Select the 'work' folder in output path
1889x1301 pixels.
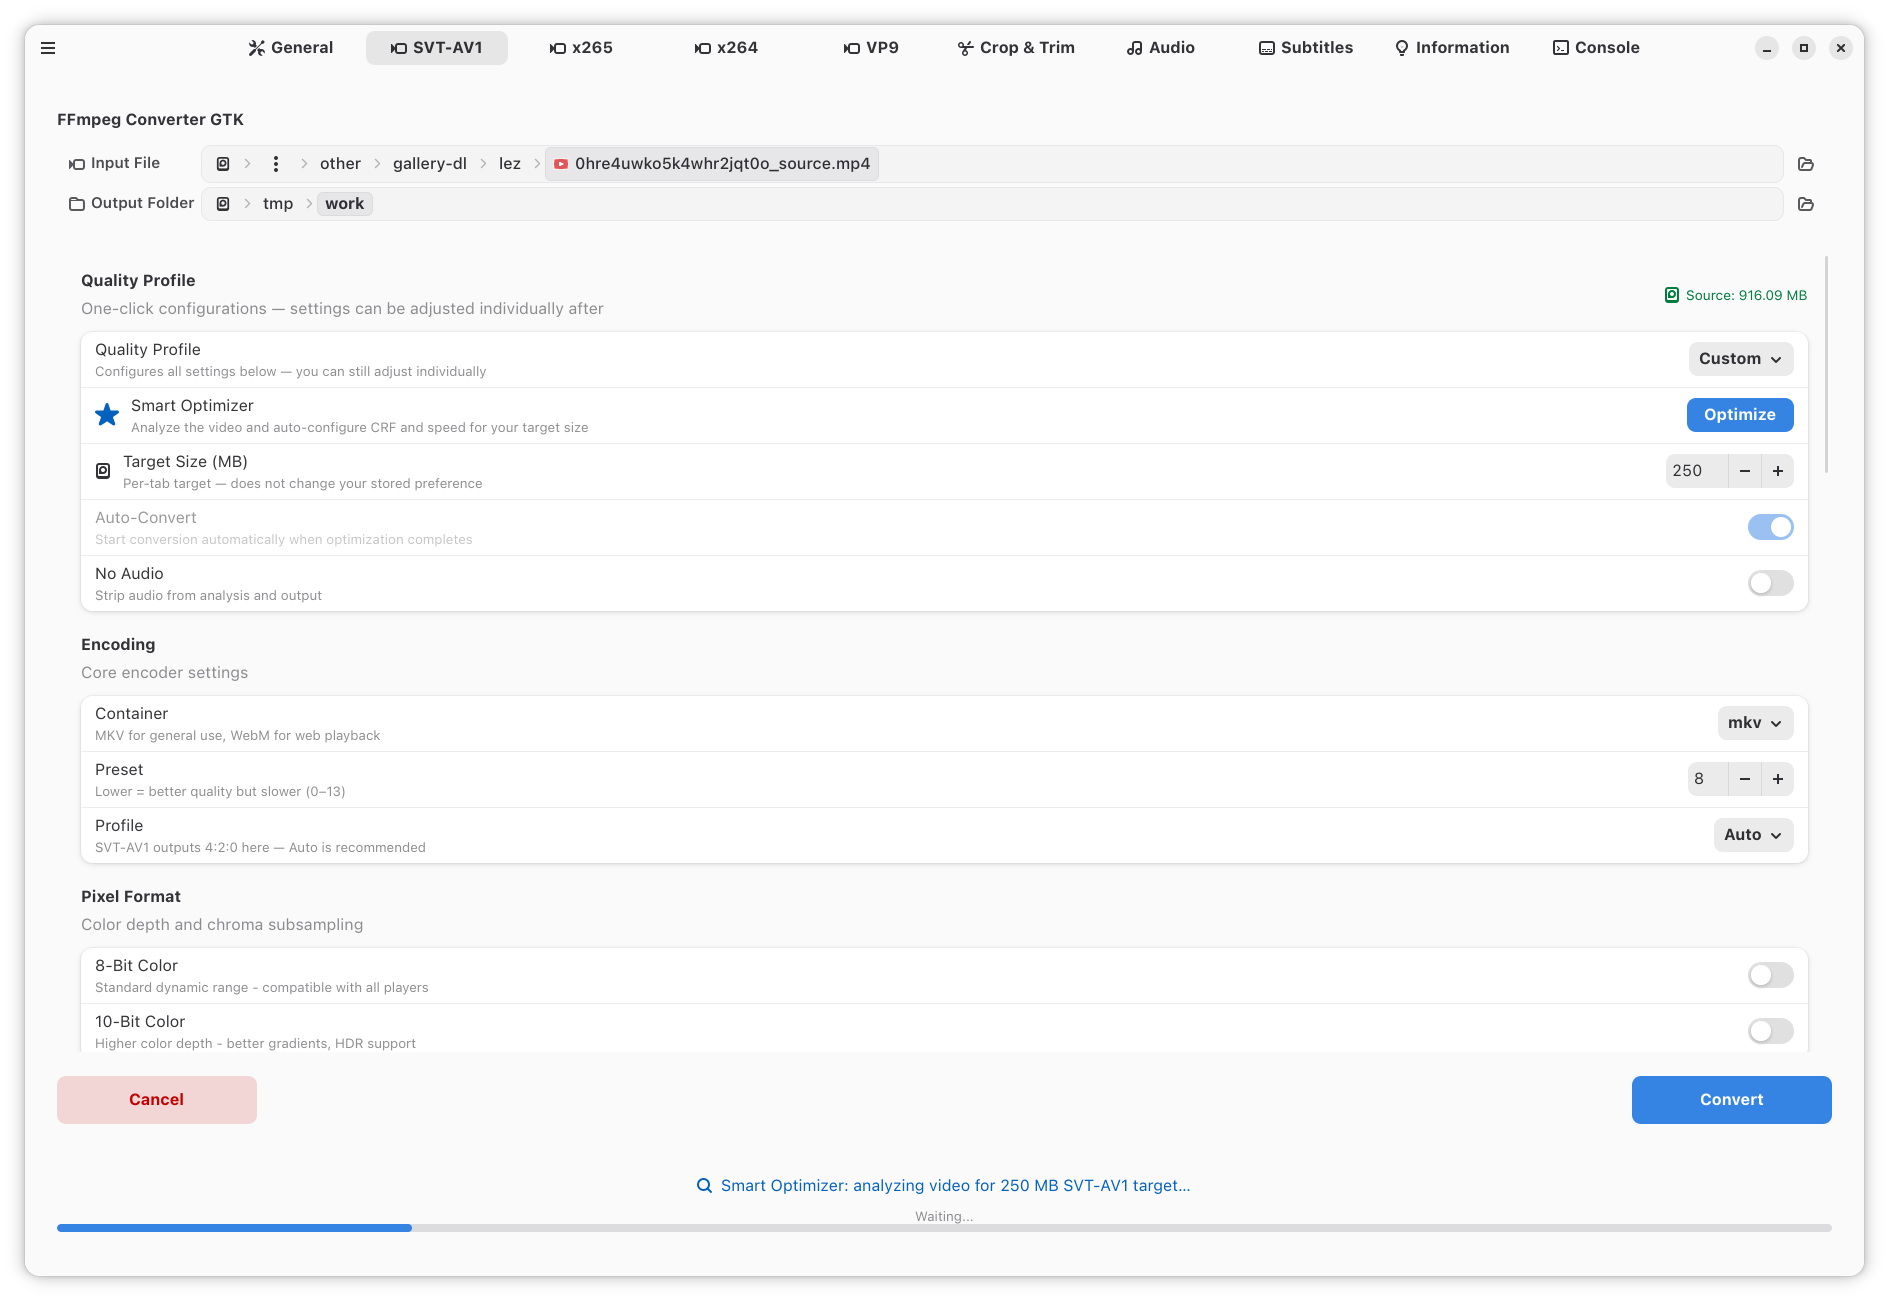click(x=345, y=204)
